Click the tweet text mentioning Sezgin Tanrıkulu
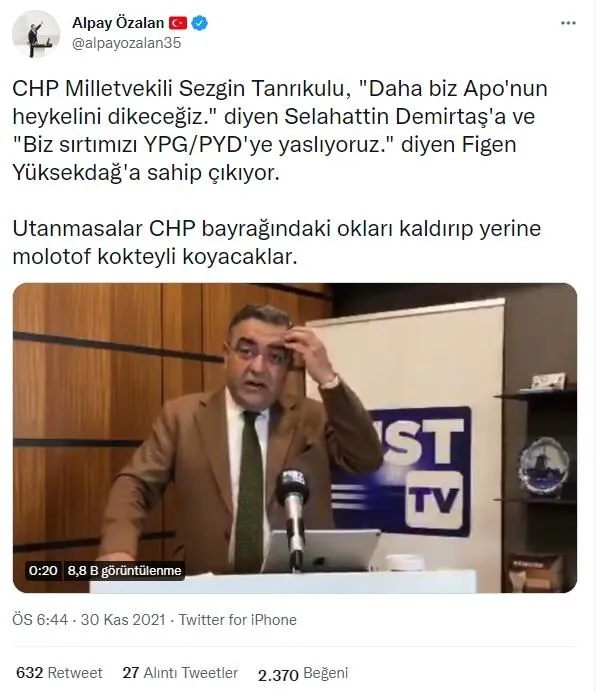Image resolution: width=596 pixels, height=693 pixels. (280, 131)
